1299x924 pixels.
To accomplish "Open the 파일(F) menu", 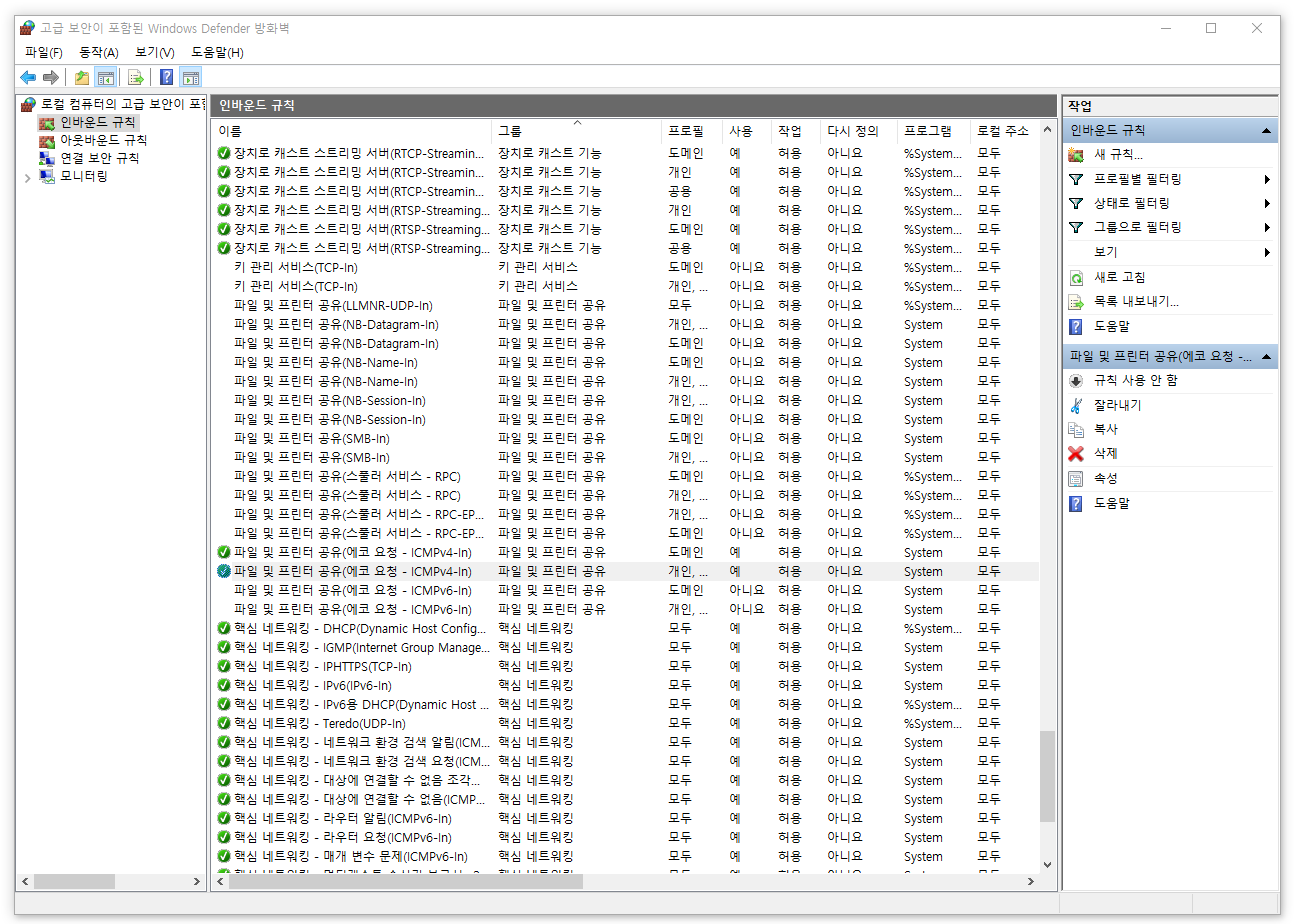I will pos(44,52).
